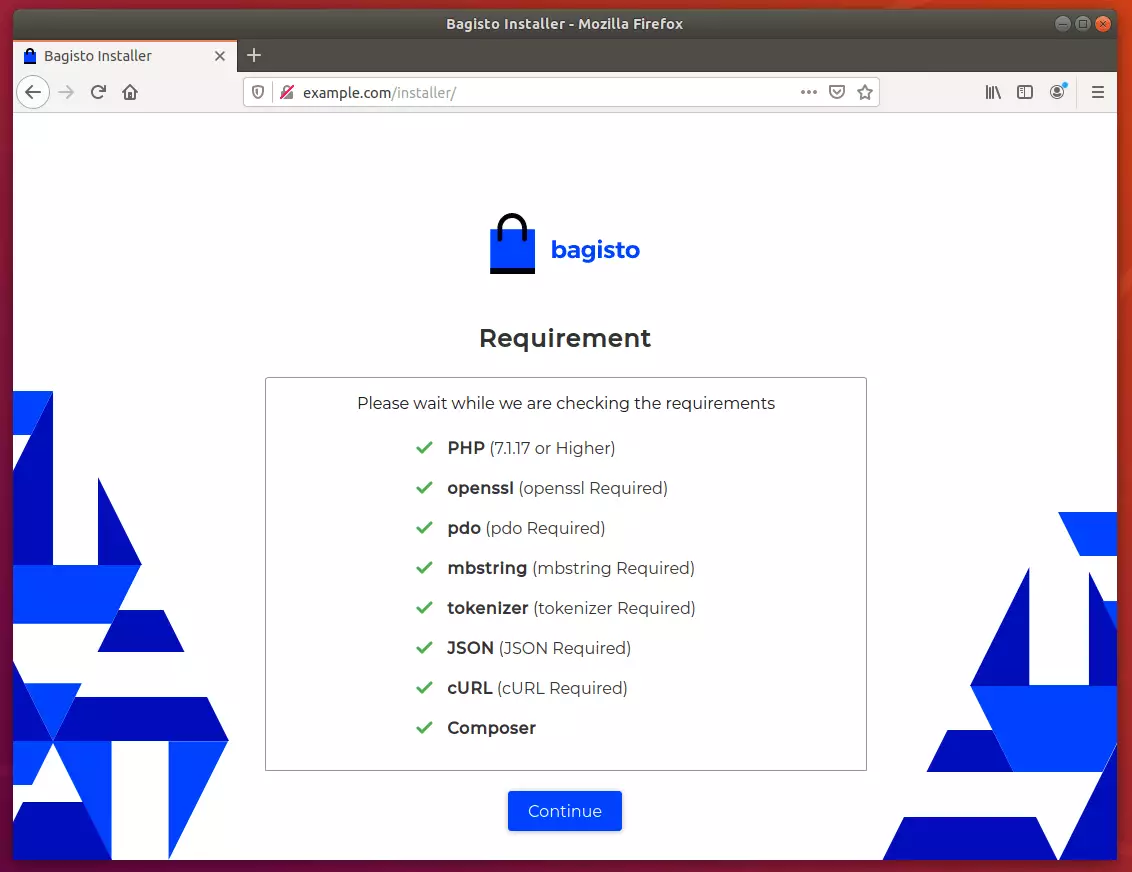Minimize the Firefox window
The image size is (1132, 872).
pyautogui.click(x=1063, y=24)
